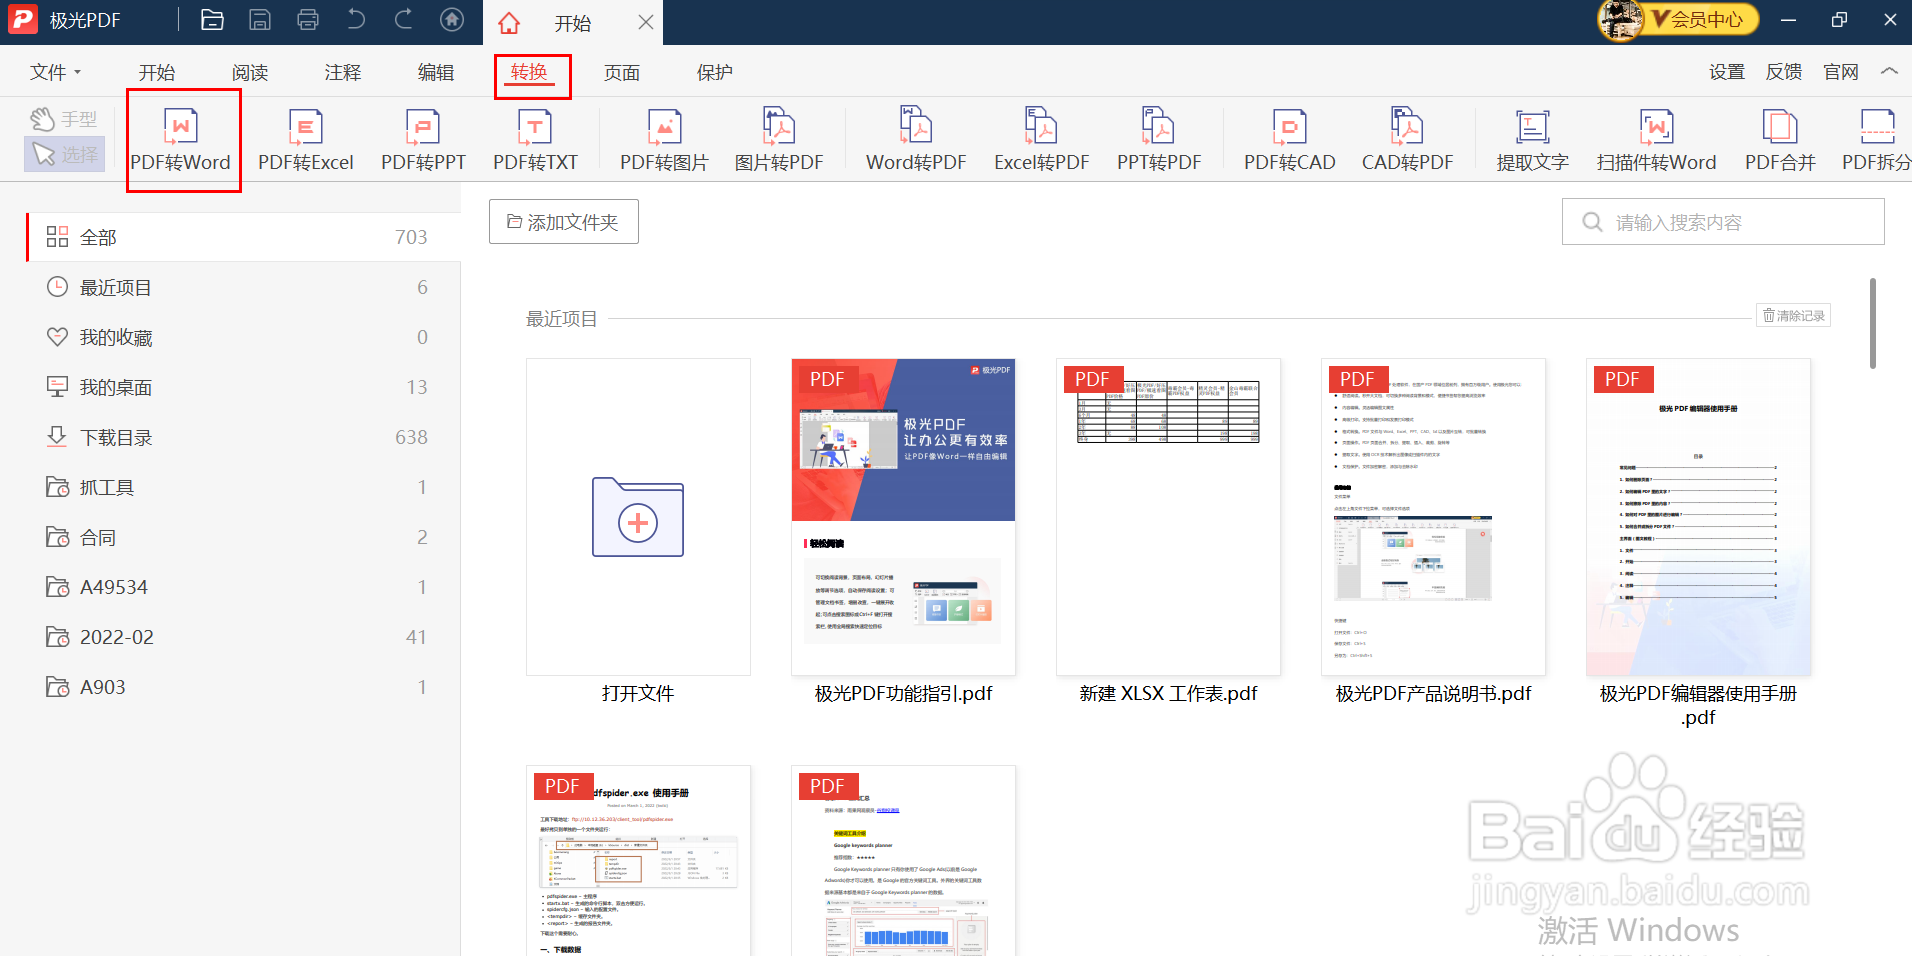
Task: Select the 图片转PDF tool
Action: tap(779, 140)
